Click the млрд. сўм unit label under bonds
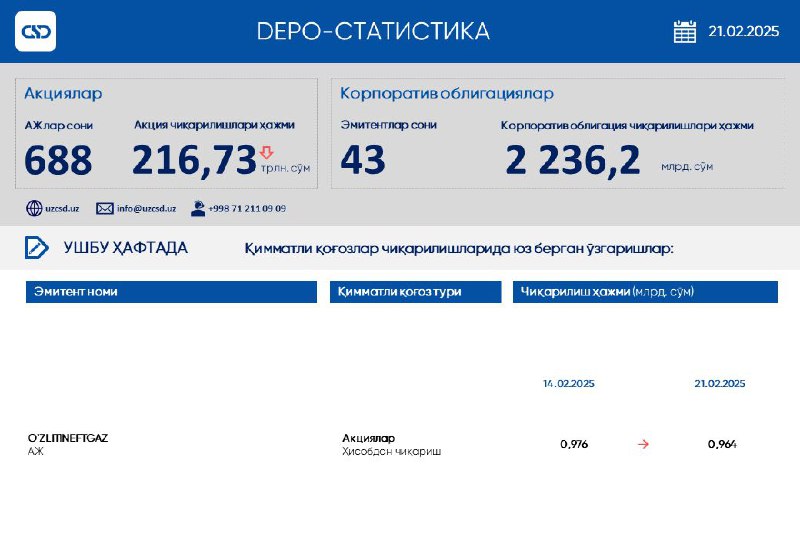The height and width of the screenshot is (554, 800). [x=687, y=166]
